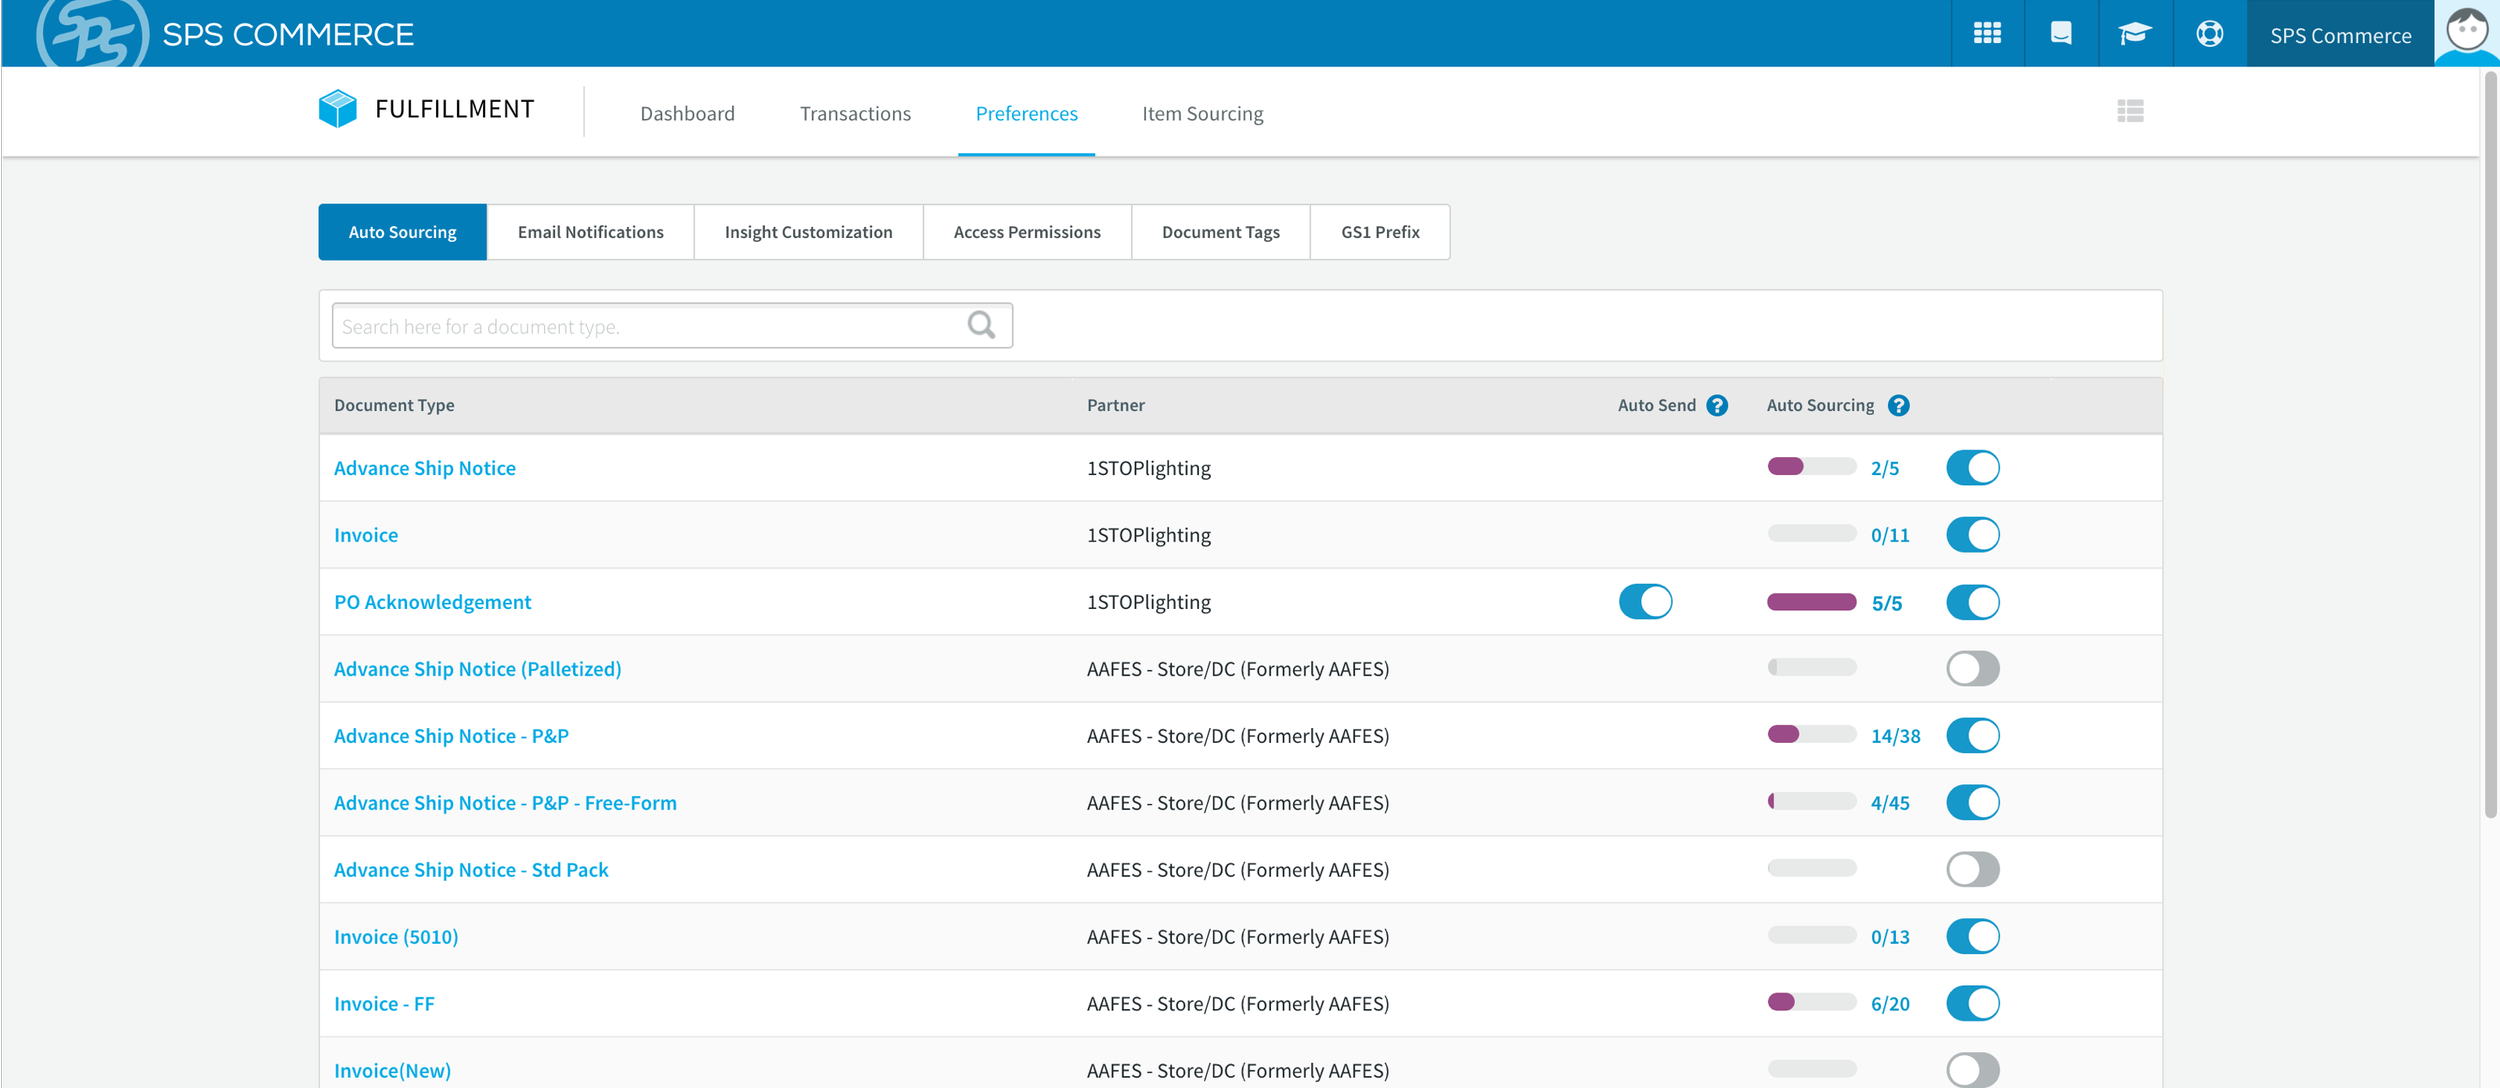Click the Fulfillment cube icon
Screen dimensions: 2500x1088
pos(337,109)
